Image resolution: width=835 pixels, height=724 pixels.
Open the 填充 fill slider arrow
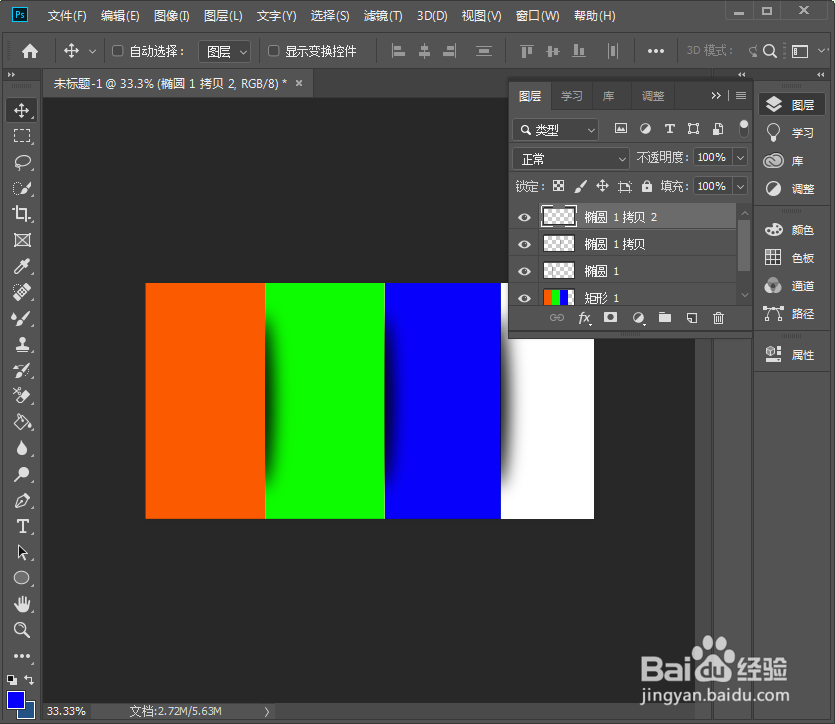740,186
